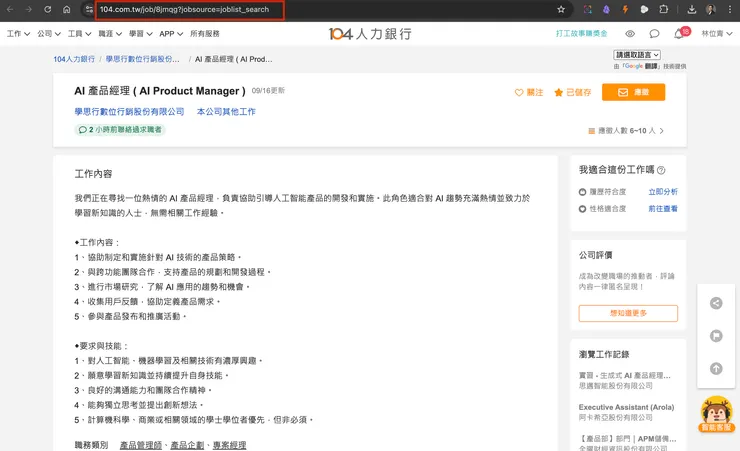Click the site info icon in address bar
The height and width of the screenshot is (451, 740).
pos(89,9)
